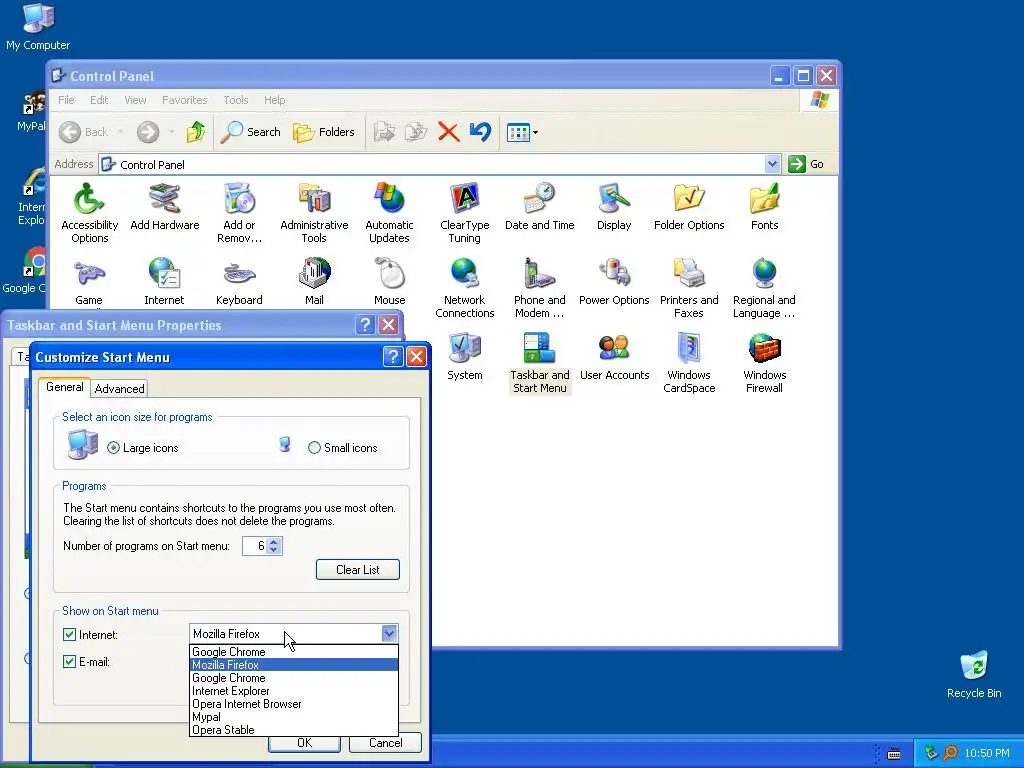Open Windows Firewall icon
Viewport: 1024px width, 768px height.
[x=764, y=363]
